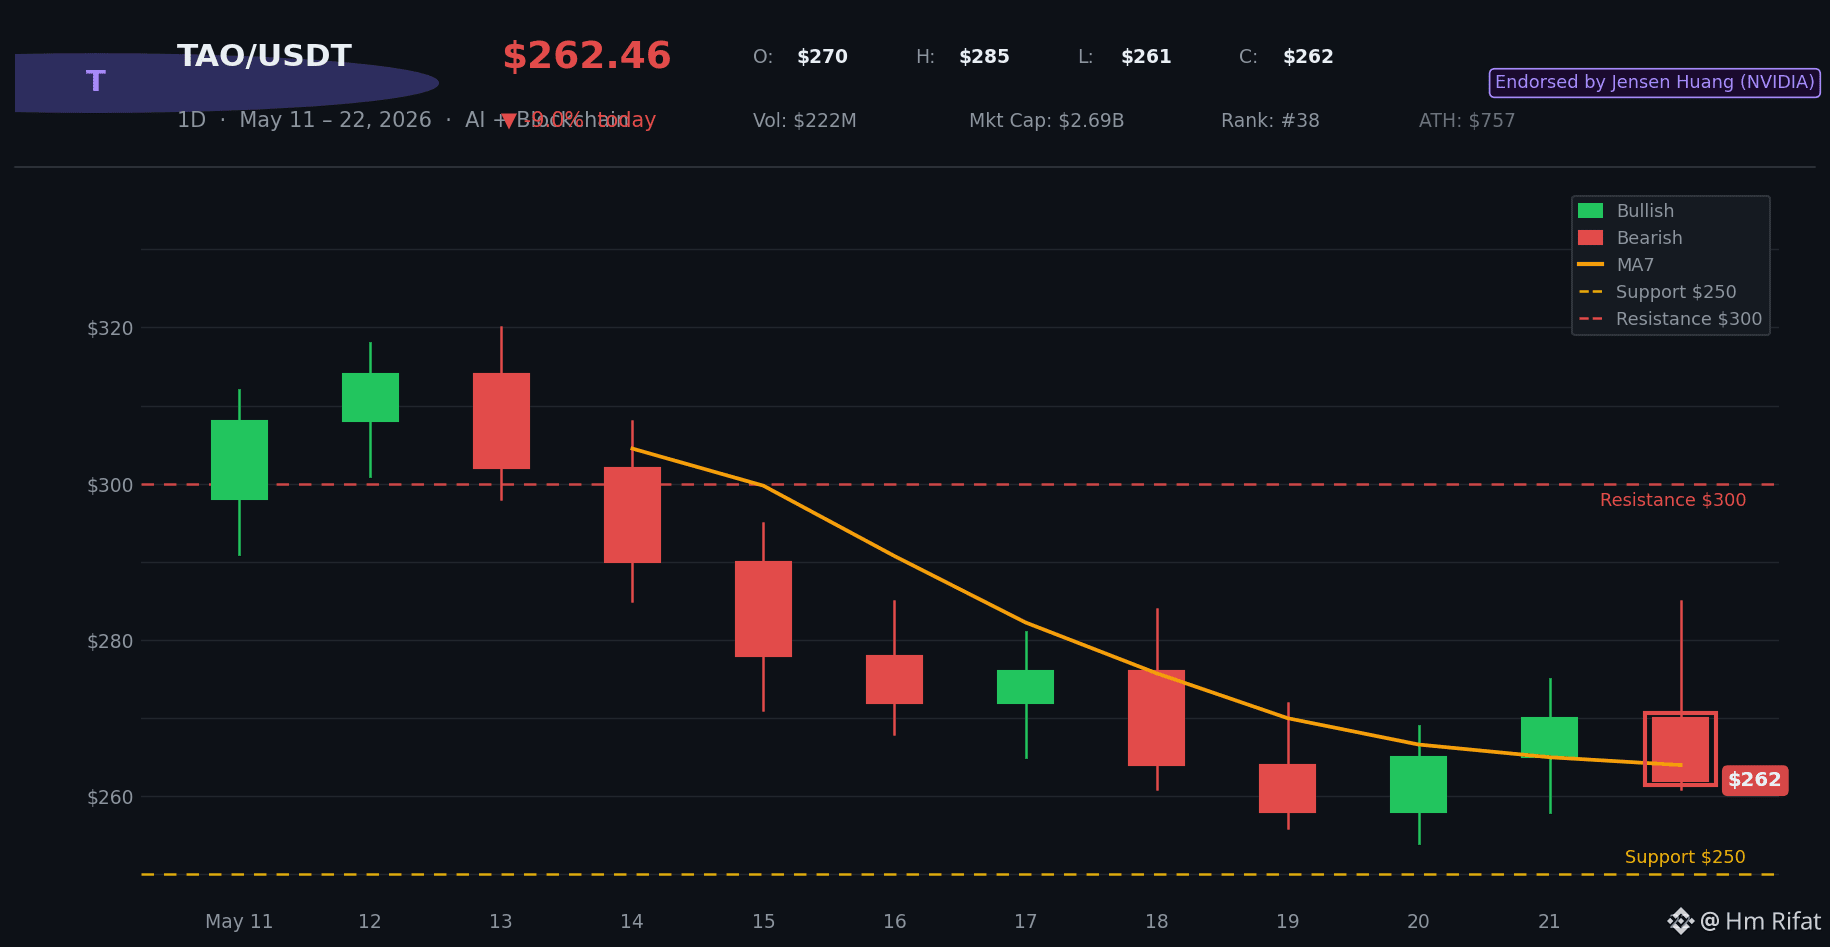Select the red May 19 candle body
Screen dimensions: 1830x947
tap(1287, 788)
